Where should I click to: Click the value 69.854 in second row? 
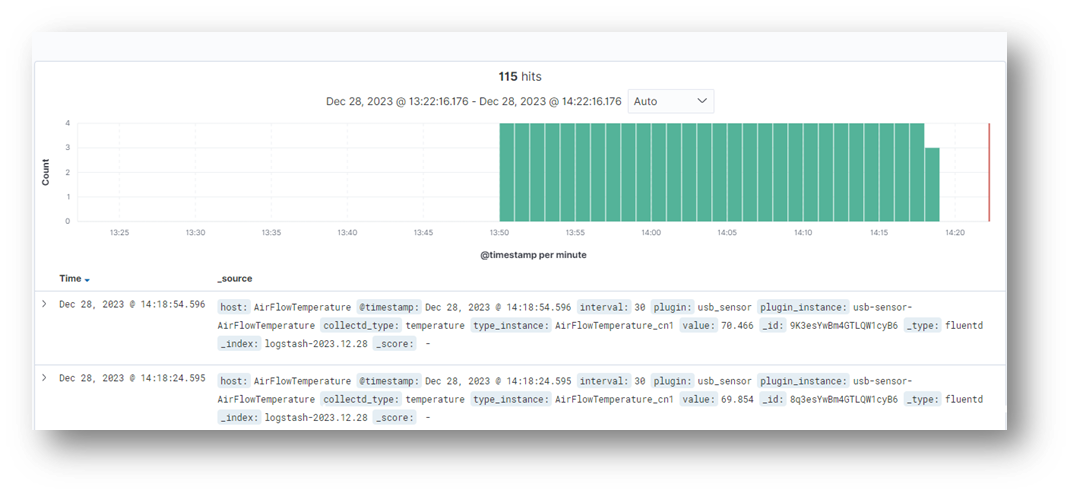click(737, 399)
